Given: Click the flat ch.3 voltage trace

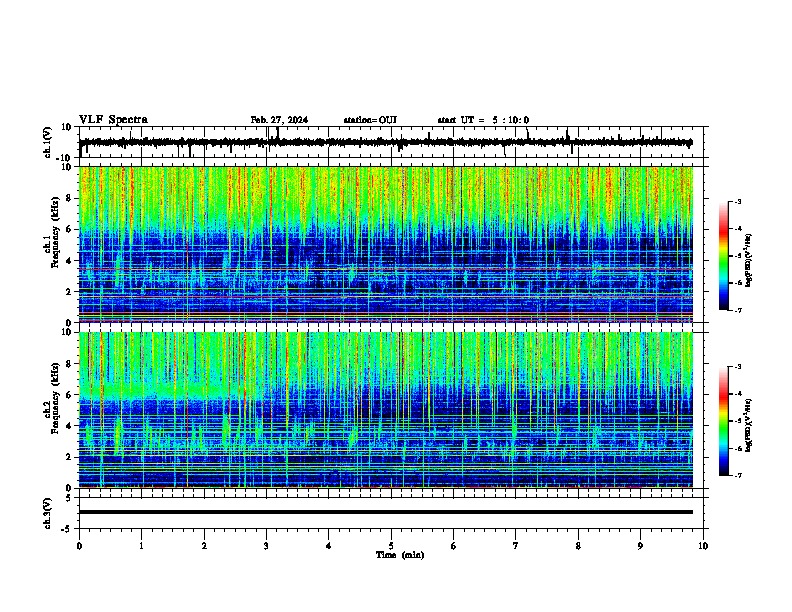Looking at the screenshot, I should (386, 512).
